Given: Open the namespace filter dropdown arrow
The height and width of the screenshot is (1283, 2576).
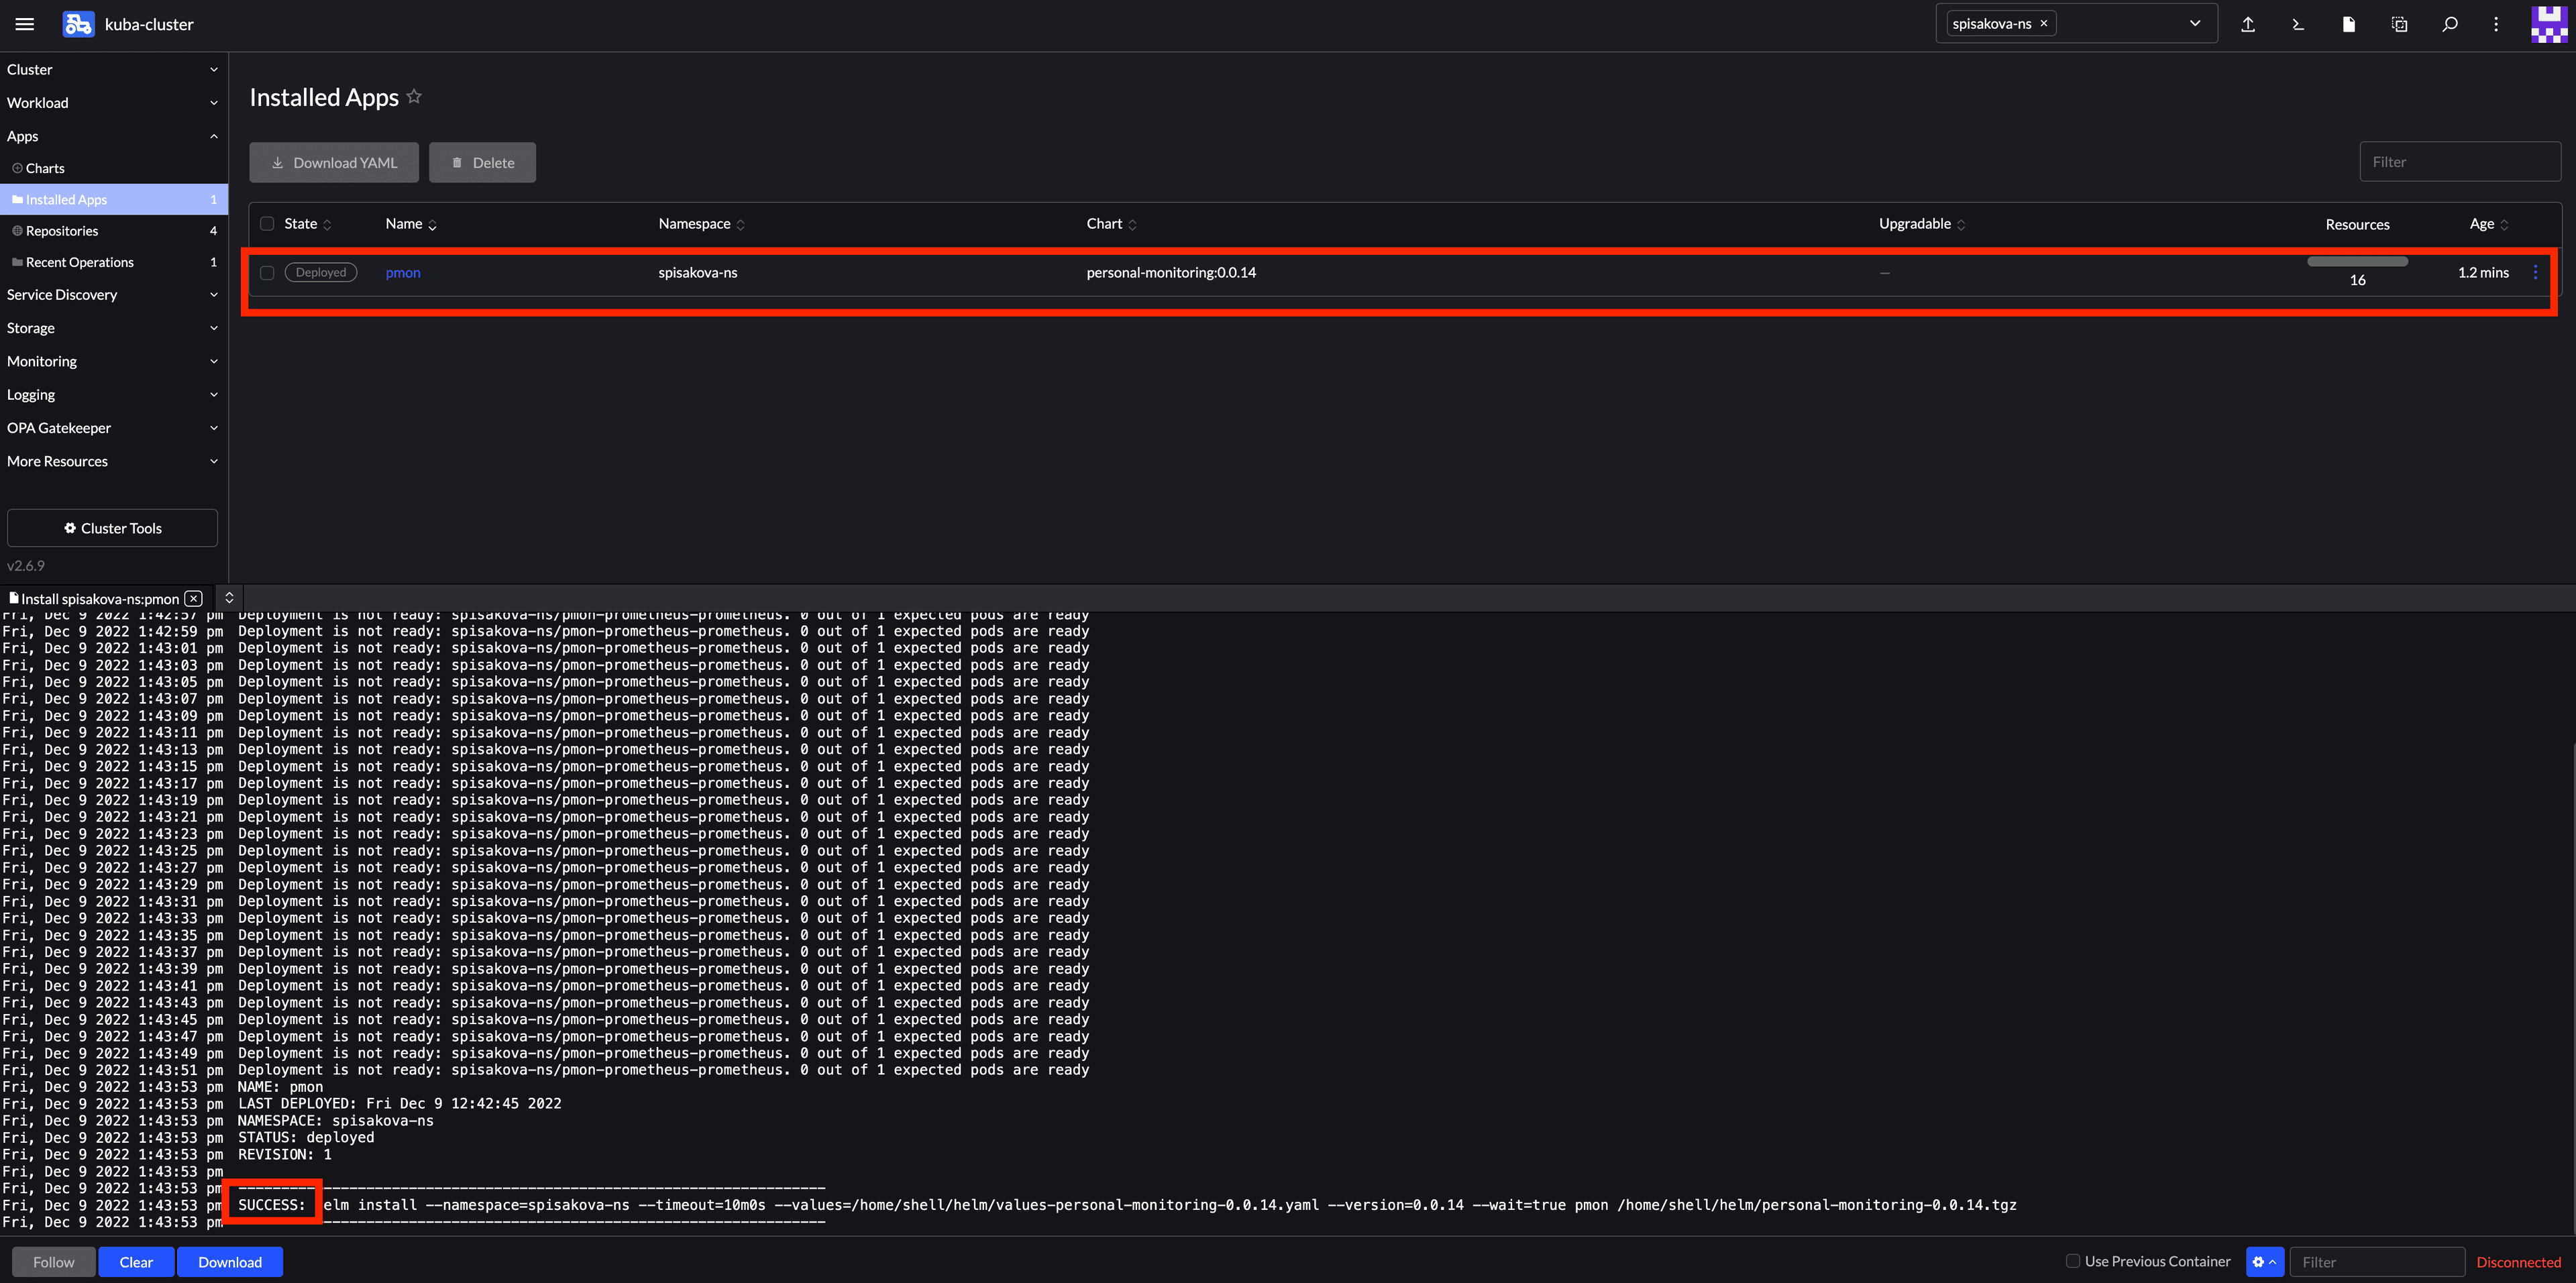Looking at the screenshot, I should pyautogui.click(x=2195, y=24).
